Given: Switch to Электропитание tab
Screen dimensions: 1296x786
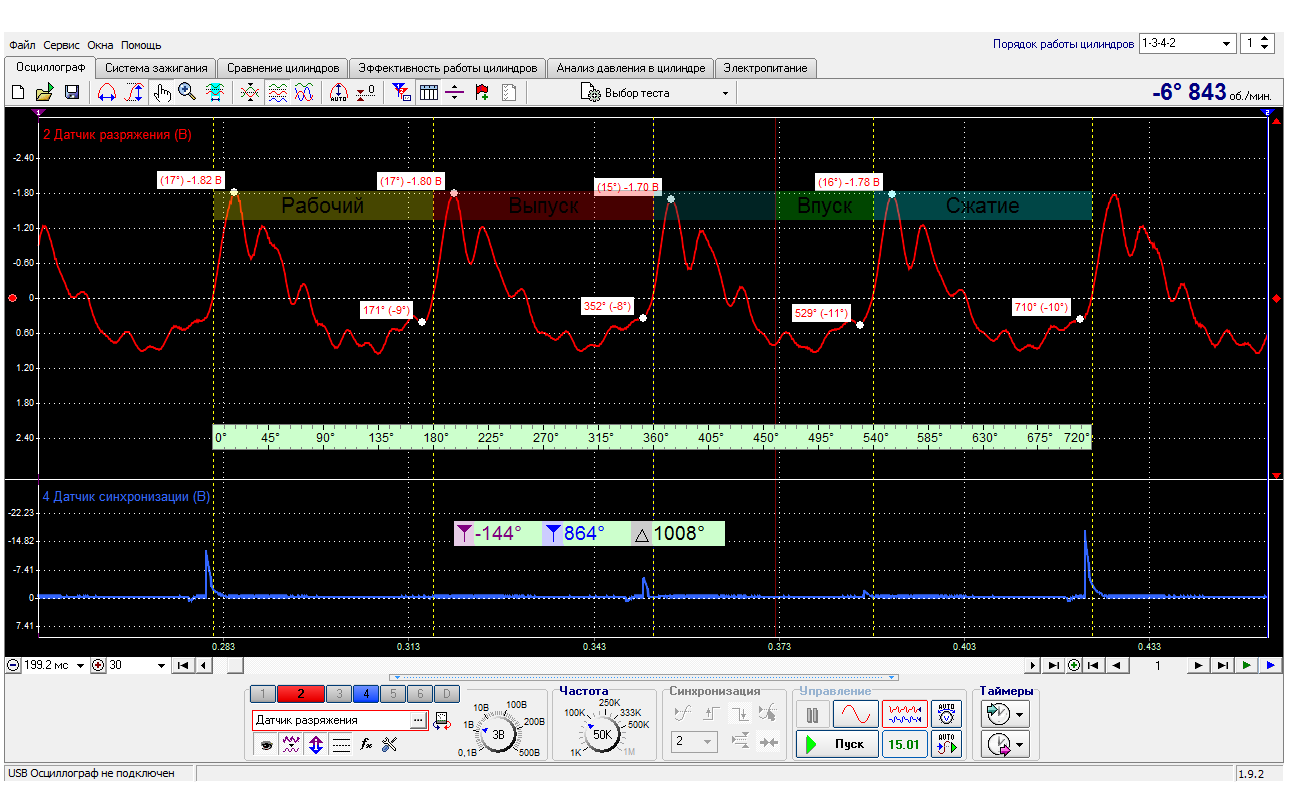Looking at the screenshot, I should tap(766, 68).
